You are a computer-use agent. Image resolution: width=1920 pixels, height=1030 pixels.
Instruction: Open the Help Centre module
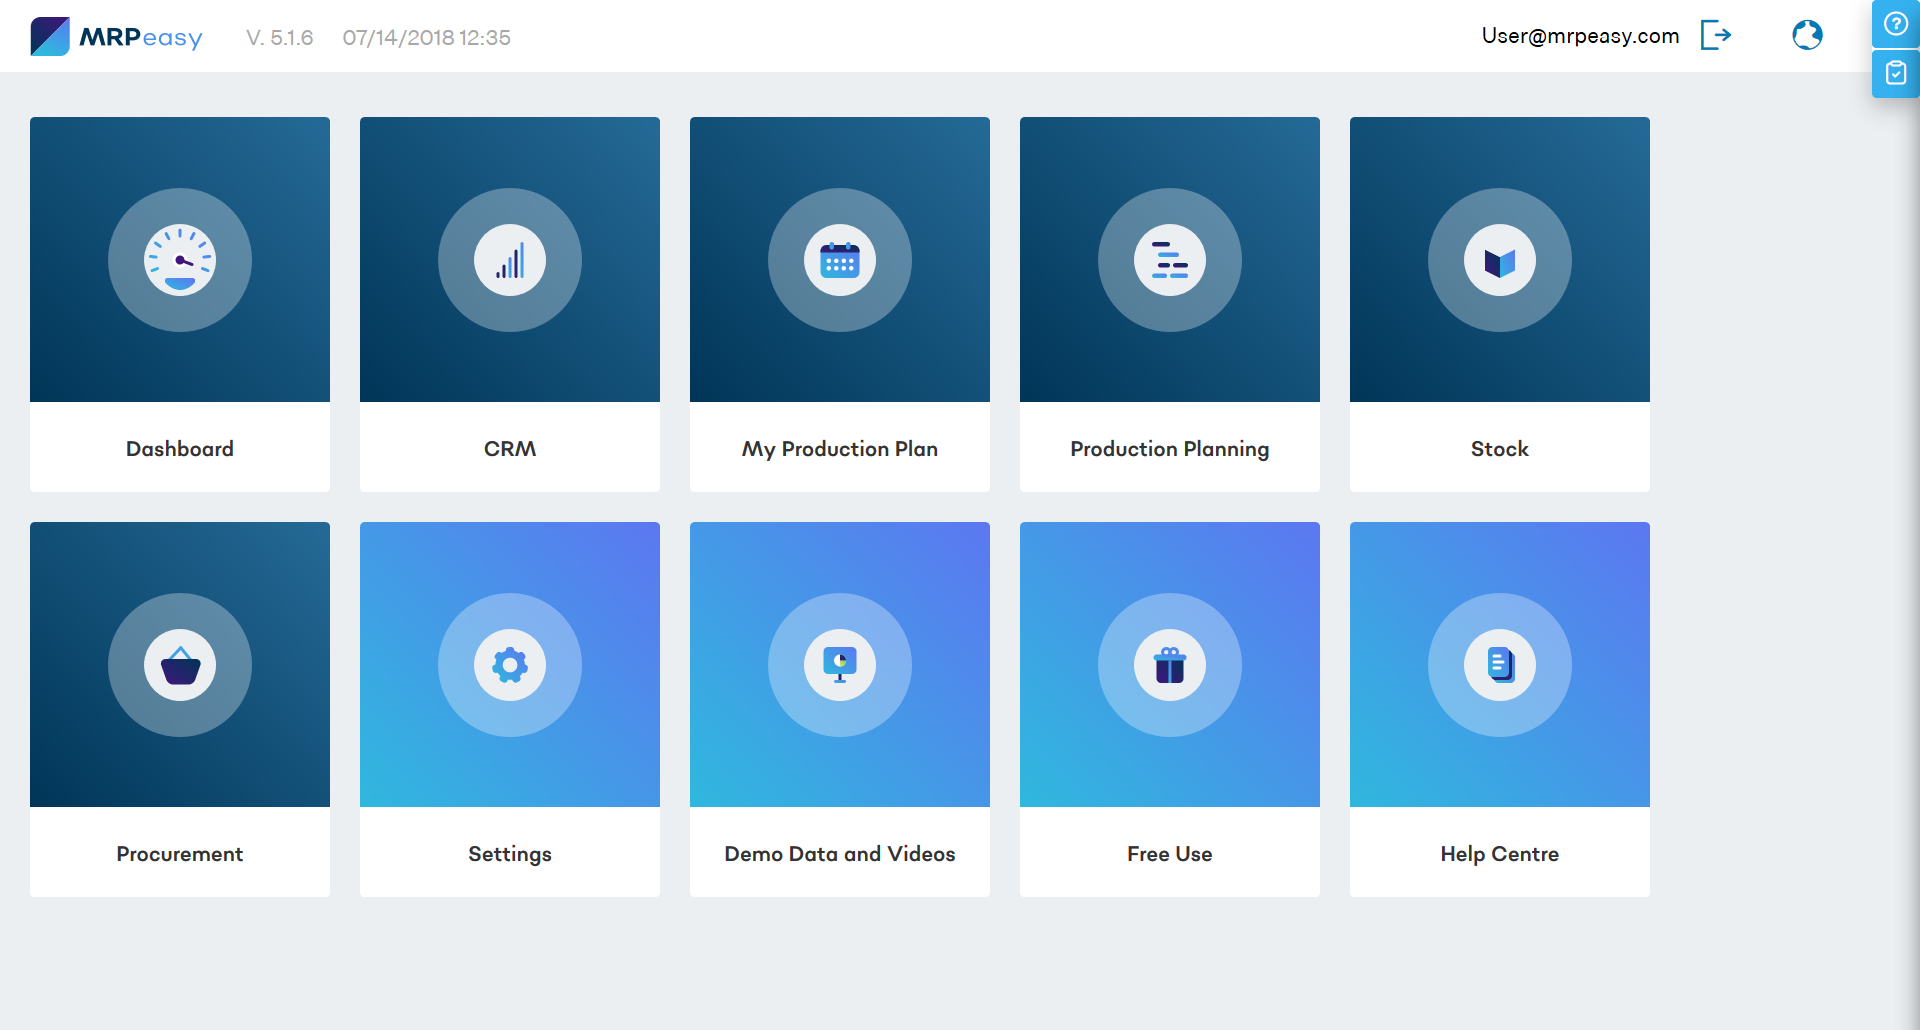1499,854
